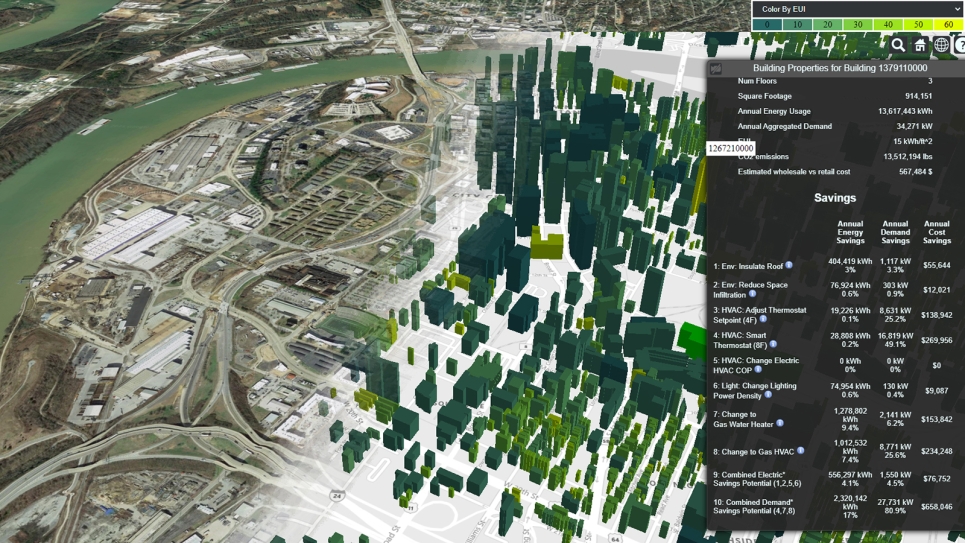This screenshot has height=543, width=965.
Task: Toggle camera icon in Building Properties header
Action: point(716,68)
